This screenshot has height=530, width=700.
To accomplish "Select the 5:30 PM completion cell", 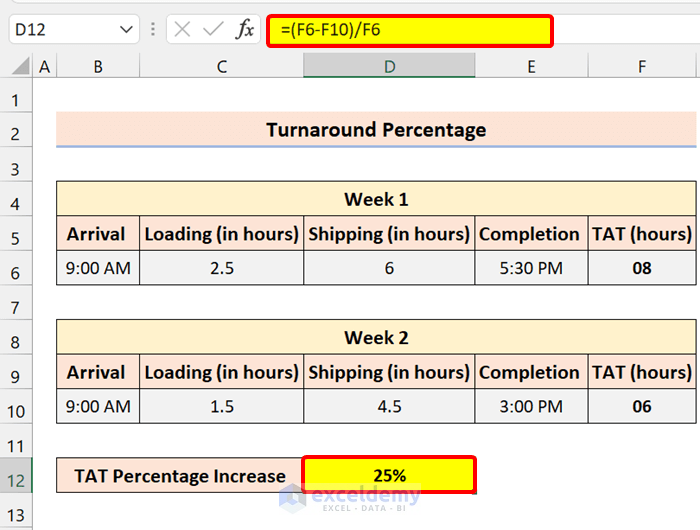I will [x=530, y=268].
